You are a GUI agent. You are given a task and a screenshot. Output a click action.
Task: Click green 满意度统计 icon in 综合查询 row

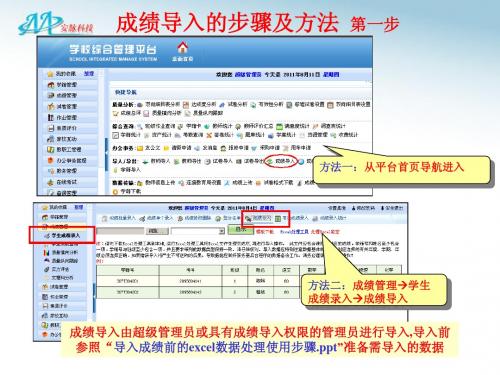[280, 126]
